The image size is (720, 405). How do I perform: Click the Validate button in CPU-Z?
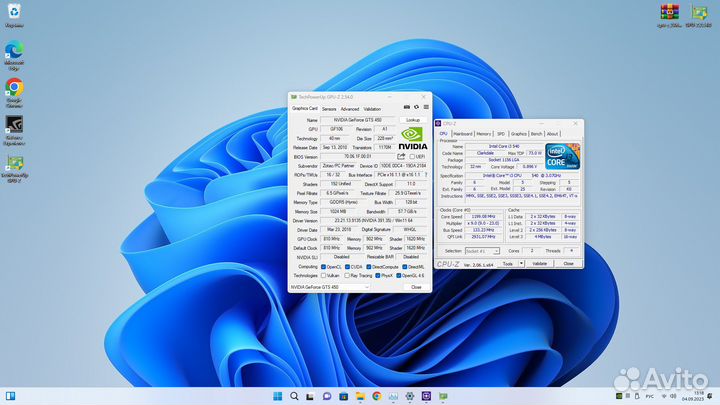click(540, 264)
